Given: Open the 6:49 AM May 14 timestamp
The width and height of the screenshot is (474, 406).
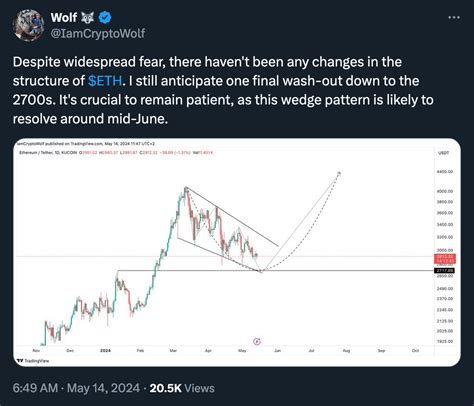Looking at the screenshot, I should click(76, 388).
